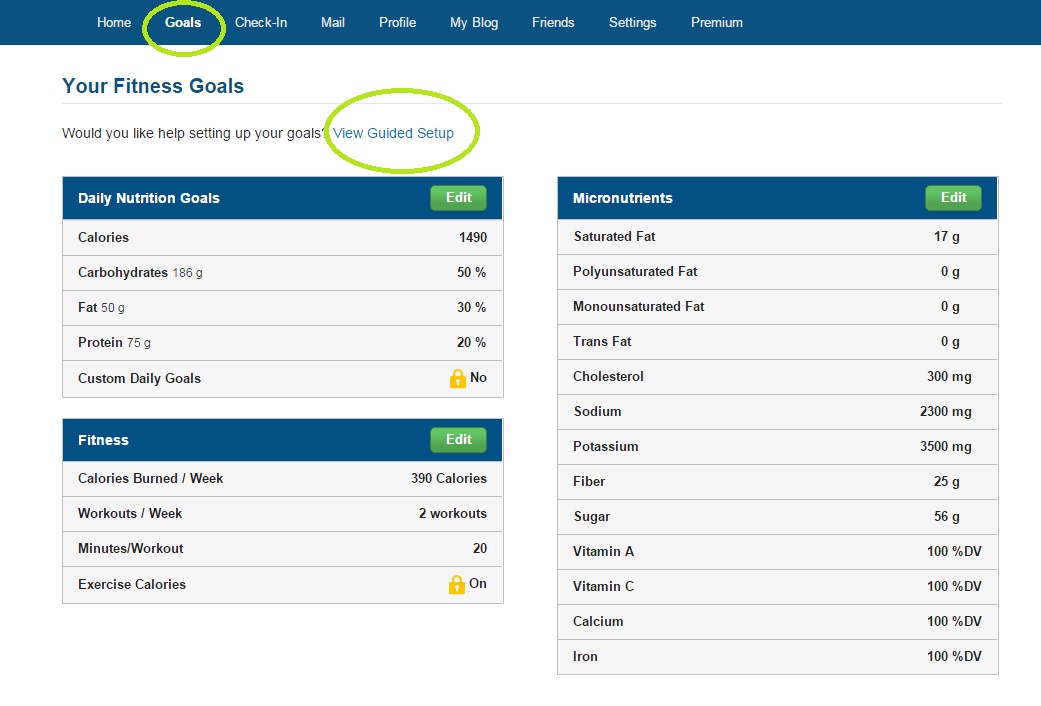Click the lock icon beside Custom Daily Goals
Image resolution: width=1041 pixels, height=706 pixels.
tap(457, 379)
